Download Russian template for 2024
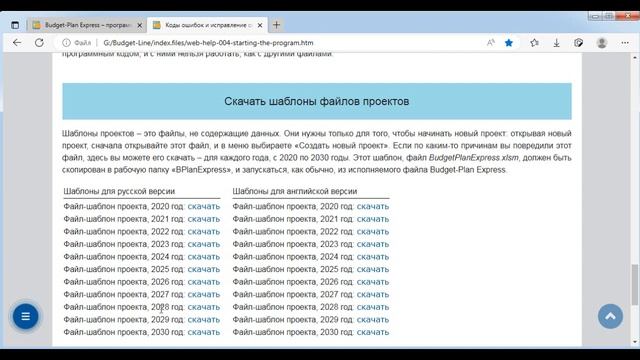Image resolution: width=640 pixels, height=360 pixels. tap(204, 257)
